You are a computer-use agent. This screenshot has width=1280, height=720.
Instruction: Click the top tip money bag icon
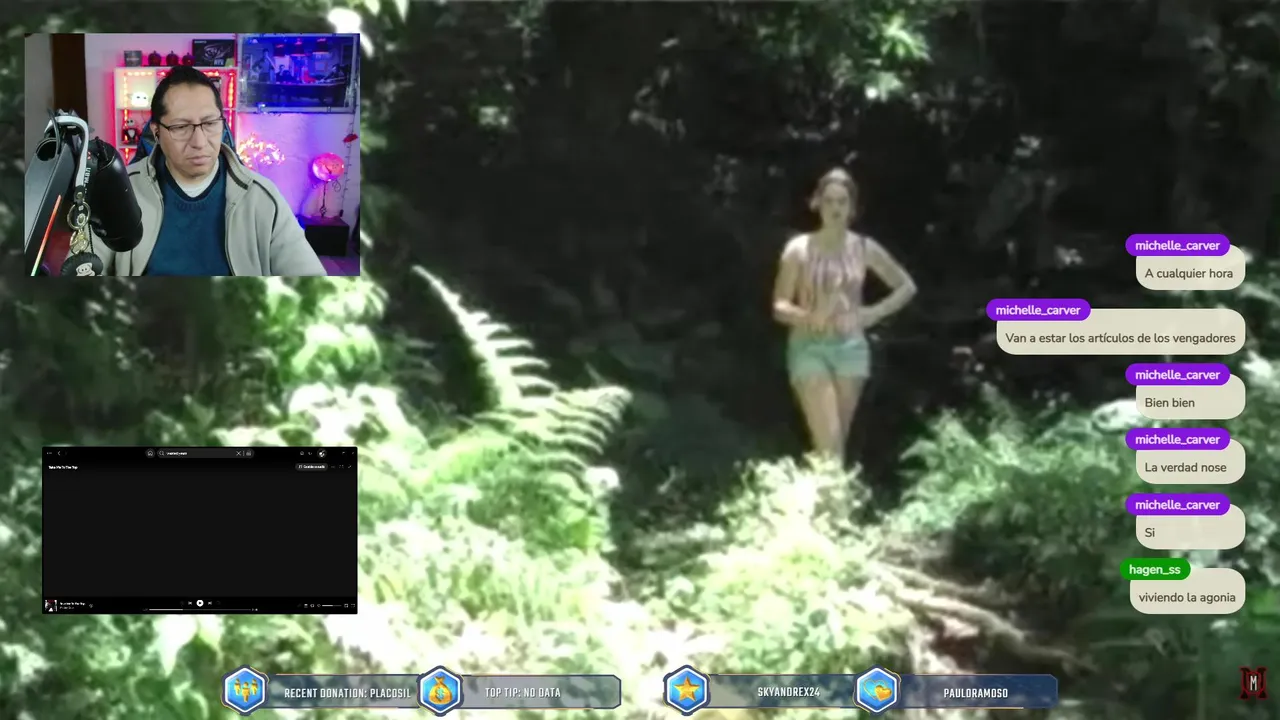(x=440, y=690)
